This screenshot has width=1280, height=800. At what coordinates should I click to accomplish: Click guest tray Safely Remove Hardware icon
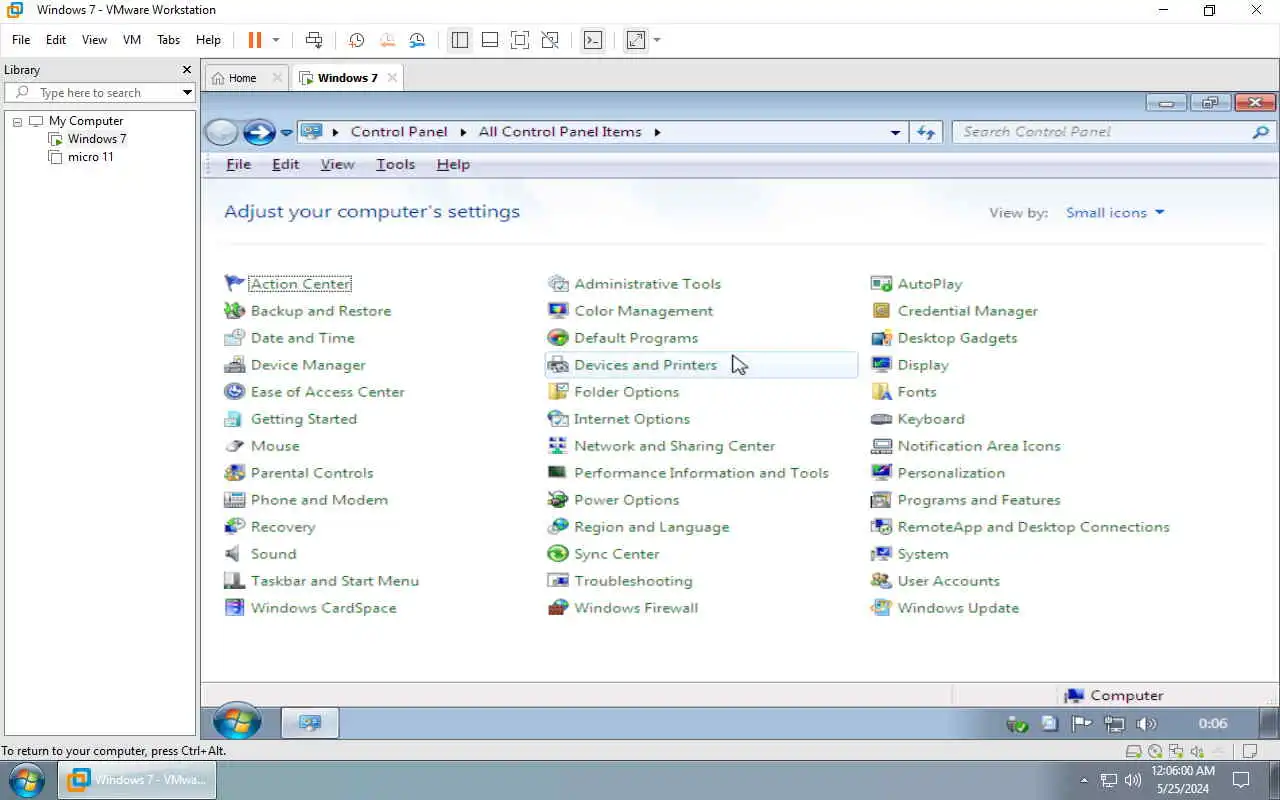pyautogui.click(x=1018, y=724)
